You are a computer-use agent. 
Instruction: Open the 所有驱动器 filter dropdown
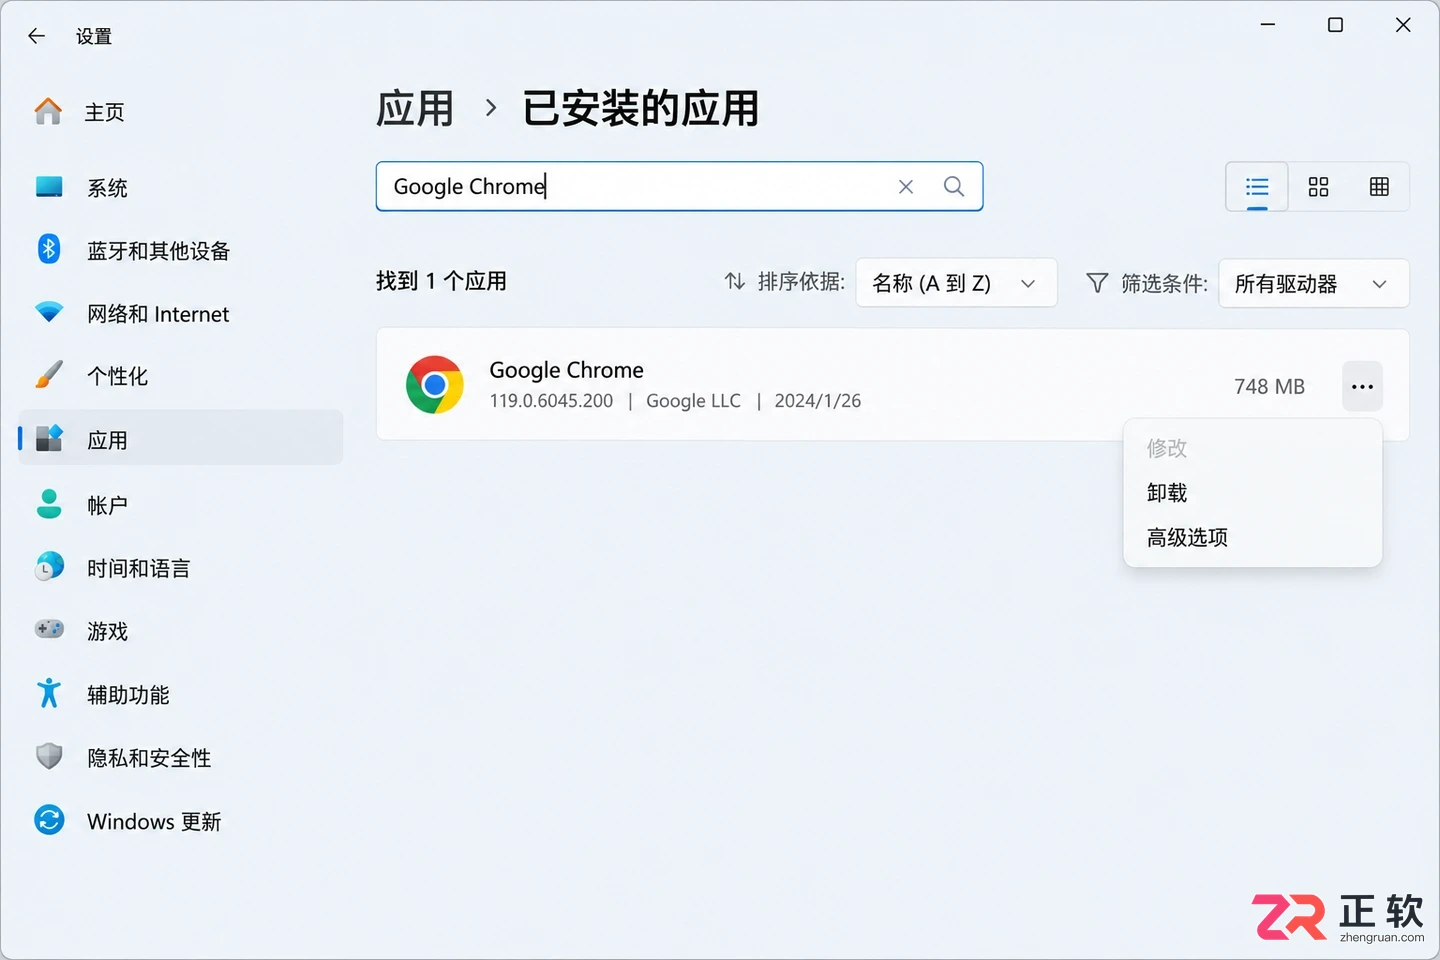coord(1313,284)
